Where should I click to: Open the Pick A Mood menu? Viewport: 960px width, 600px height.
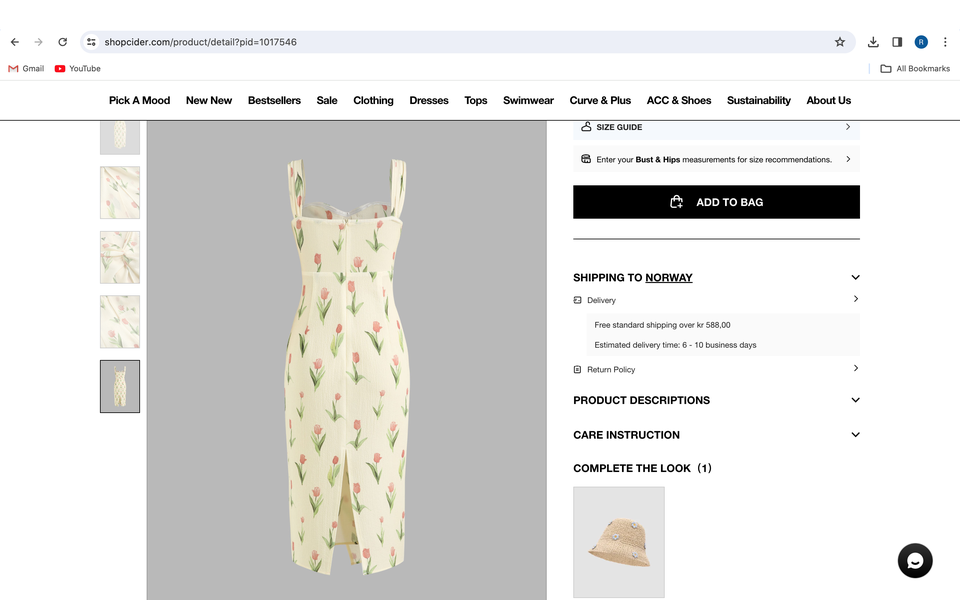140,100
